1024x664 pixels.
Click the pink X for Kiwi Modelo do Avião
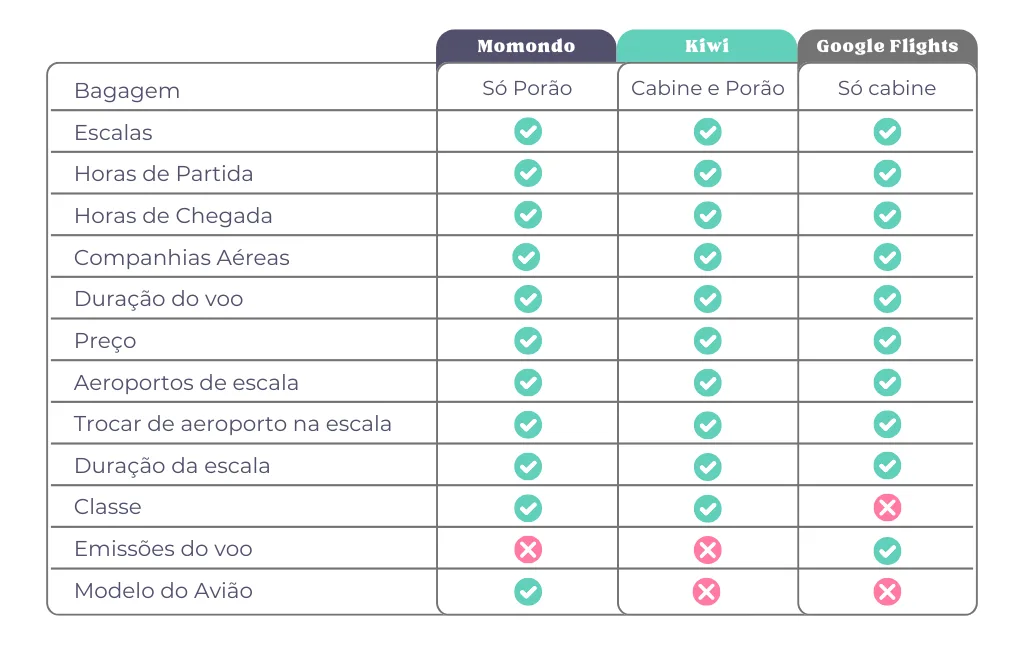(707, 591)
